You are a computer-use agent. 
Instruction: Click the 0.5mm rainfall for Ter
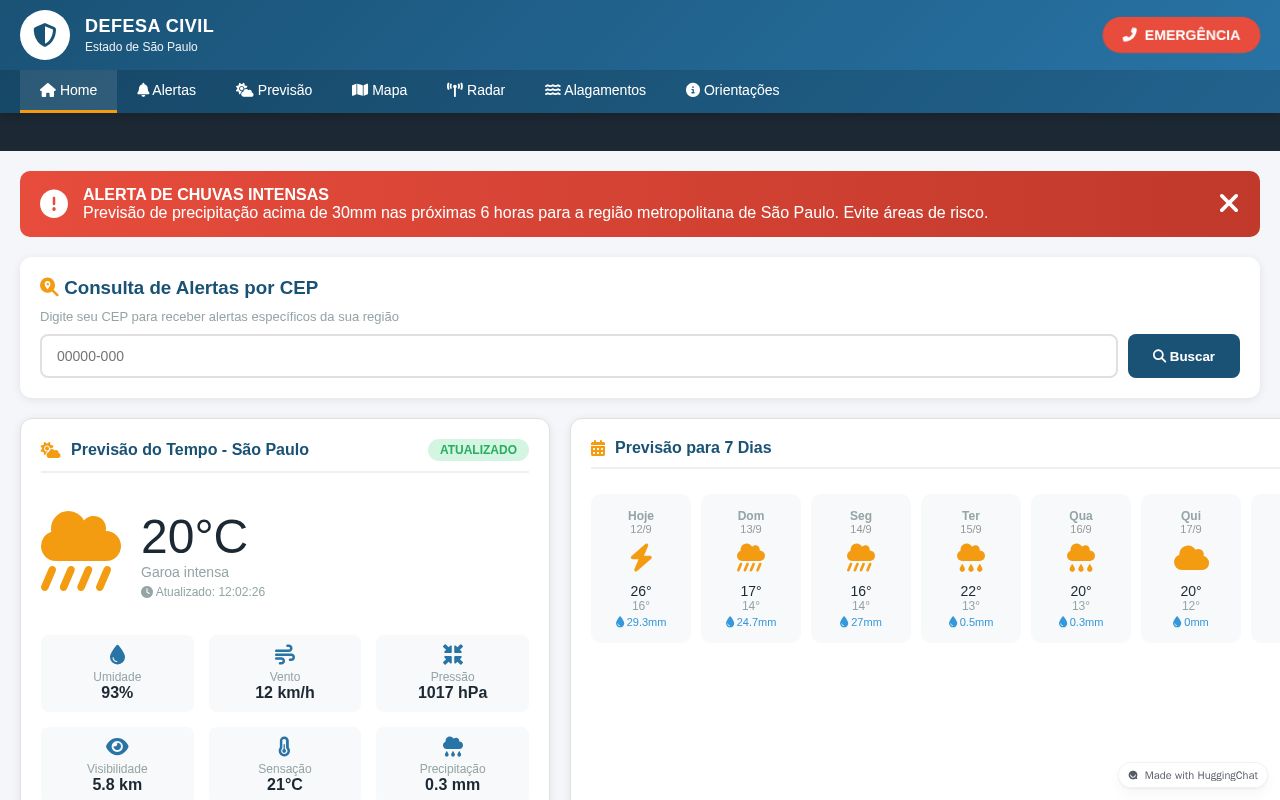click(x=971, y=622)
